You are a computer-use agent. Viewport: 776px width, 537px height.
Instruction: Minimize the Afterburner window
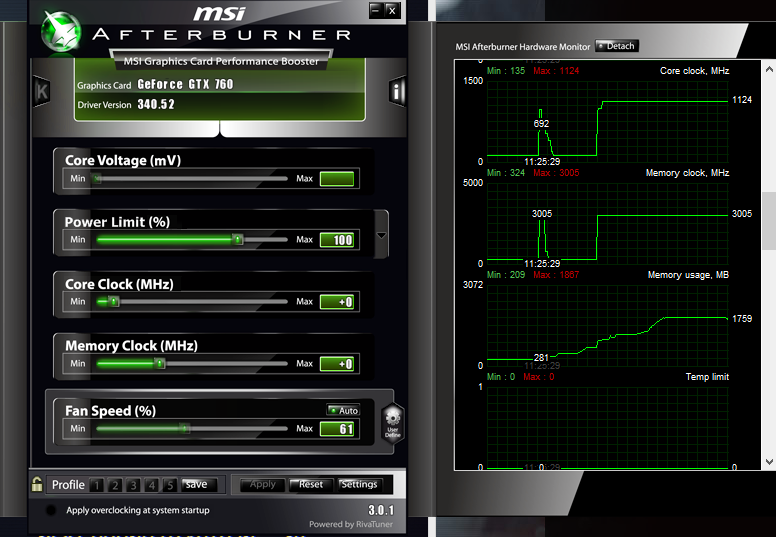376,10
